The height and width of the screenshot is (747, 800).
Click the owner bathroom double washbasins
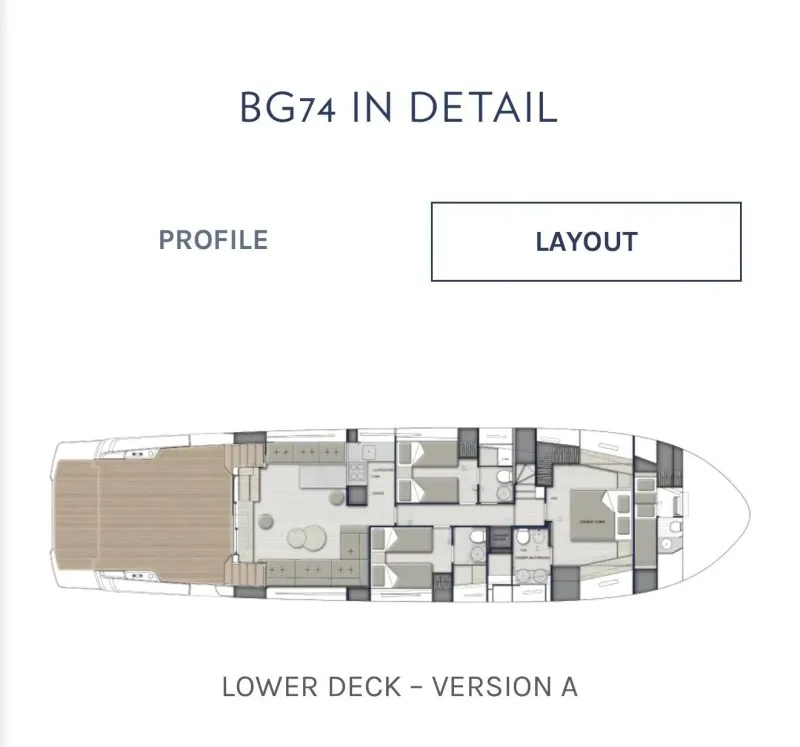[532, 577]
